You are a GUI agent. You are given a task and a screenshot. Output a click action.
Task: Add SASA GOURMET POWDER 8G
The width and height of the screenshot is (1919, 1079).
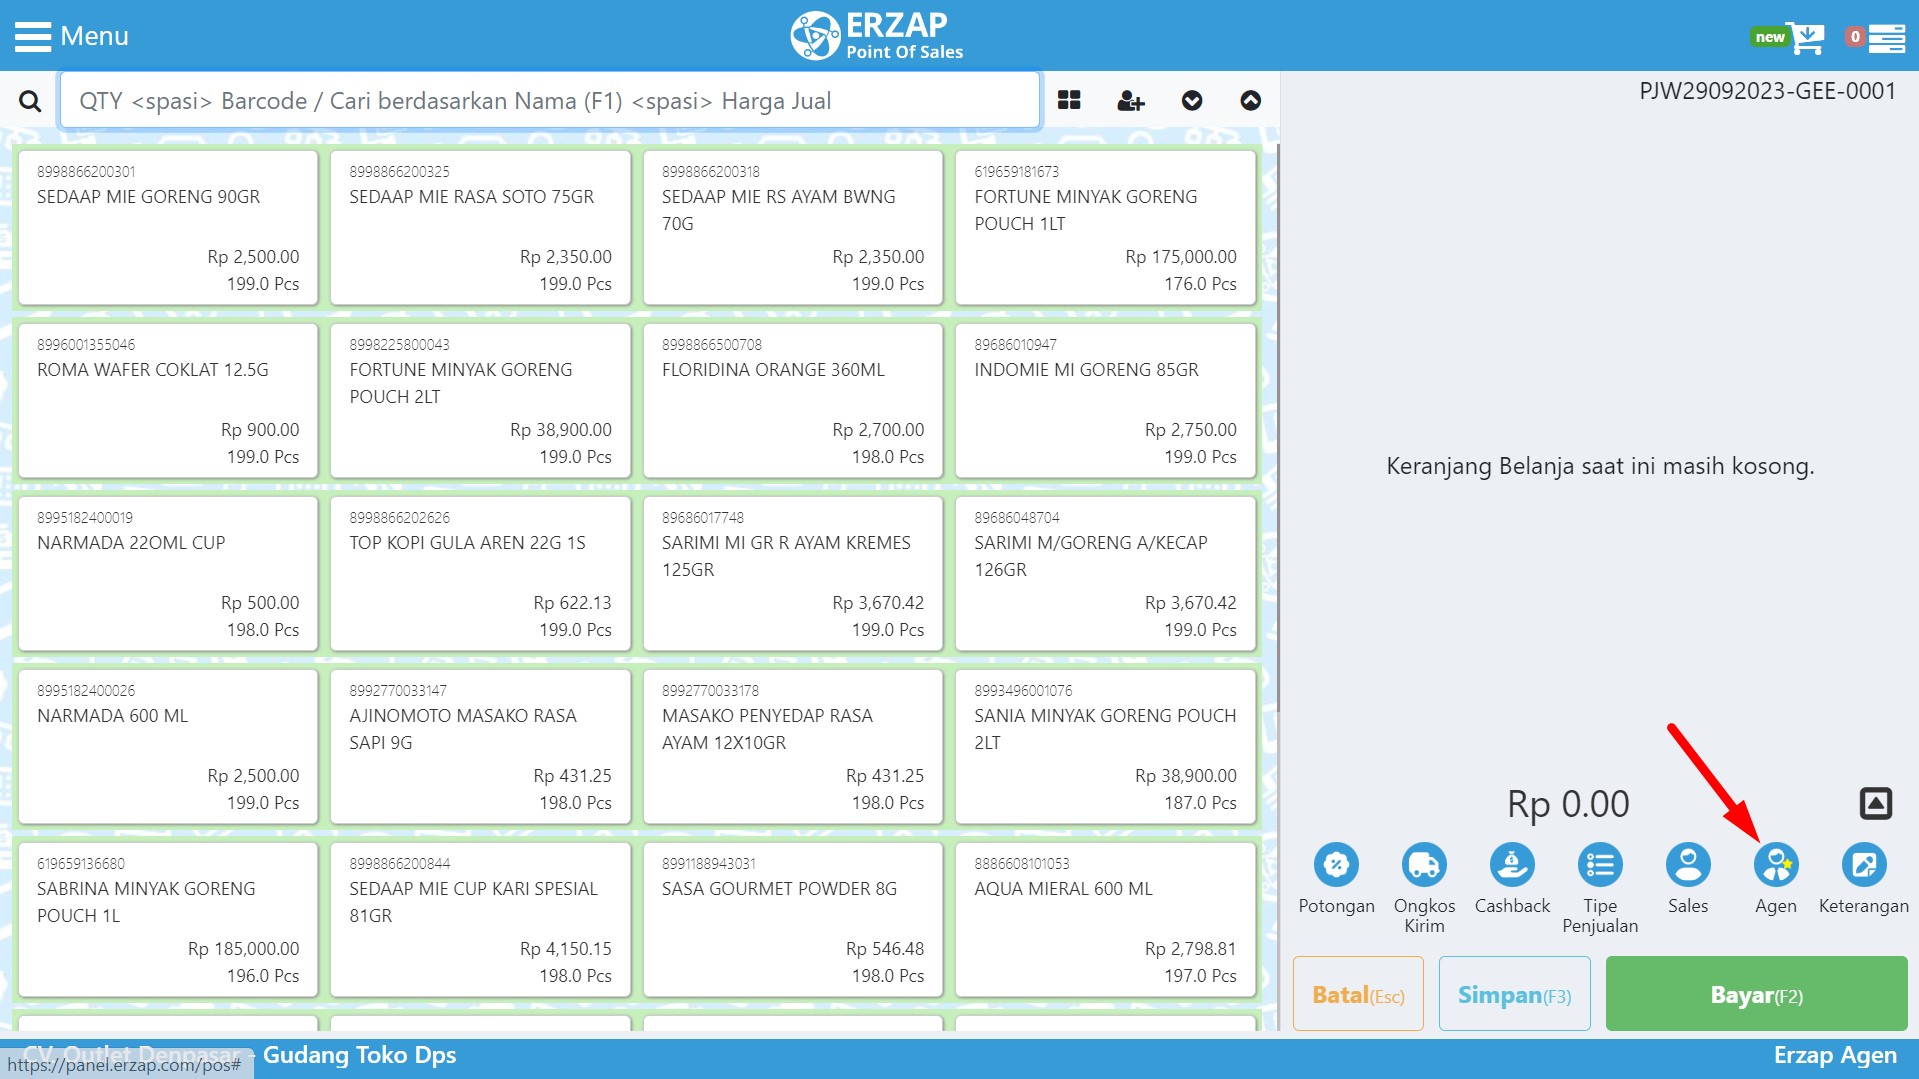point(793,920)
